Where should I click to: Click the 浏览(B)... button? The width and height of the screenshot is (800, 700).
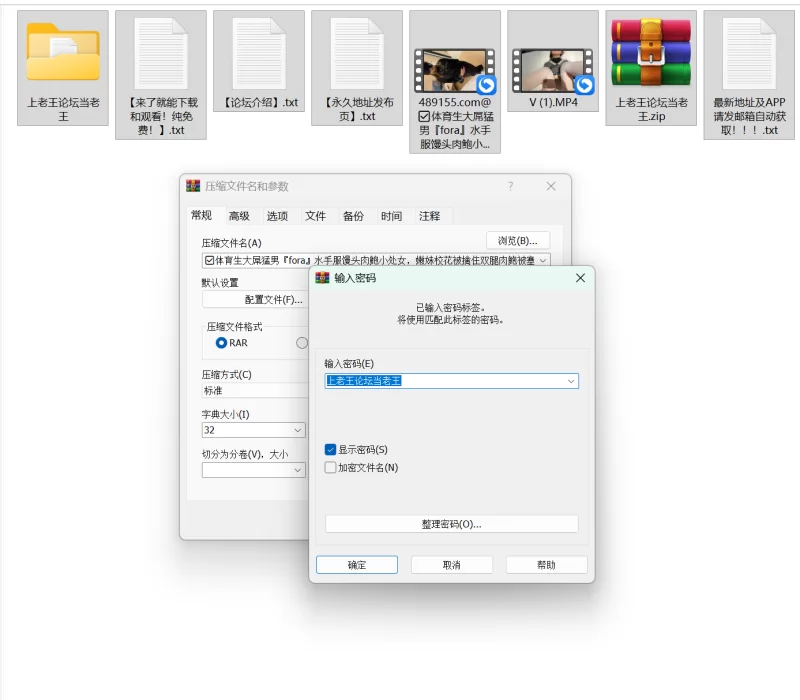518,241
